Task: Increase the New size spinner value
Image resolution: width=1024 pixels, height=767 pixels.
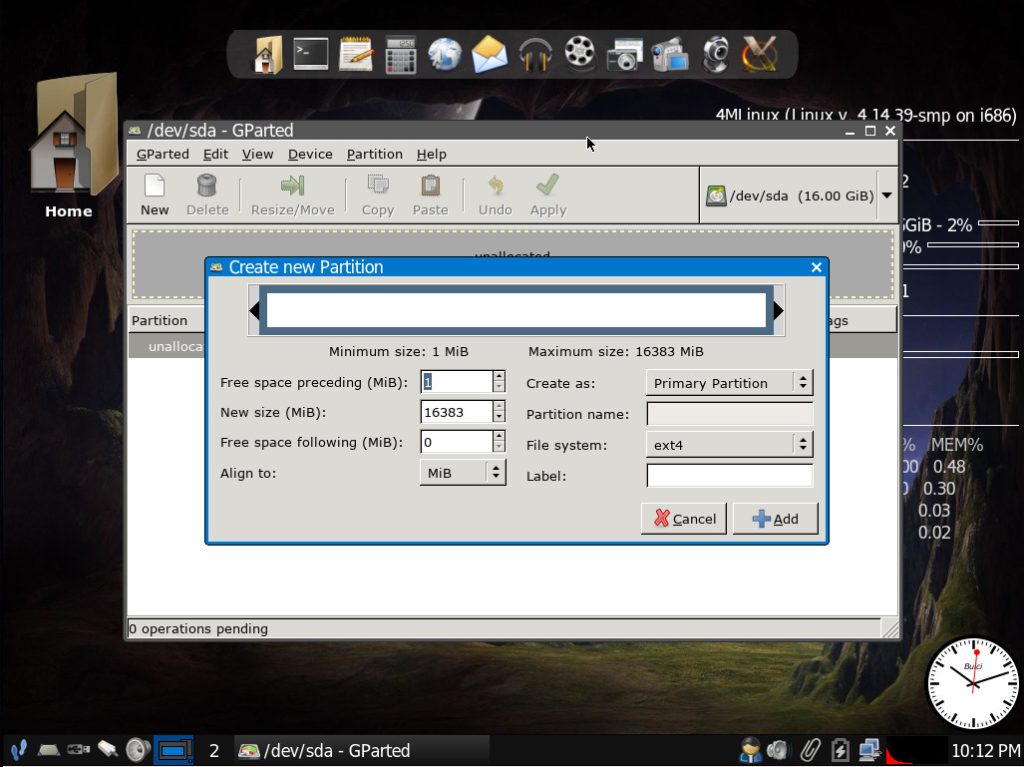Action: (x=499, y=407)
